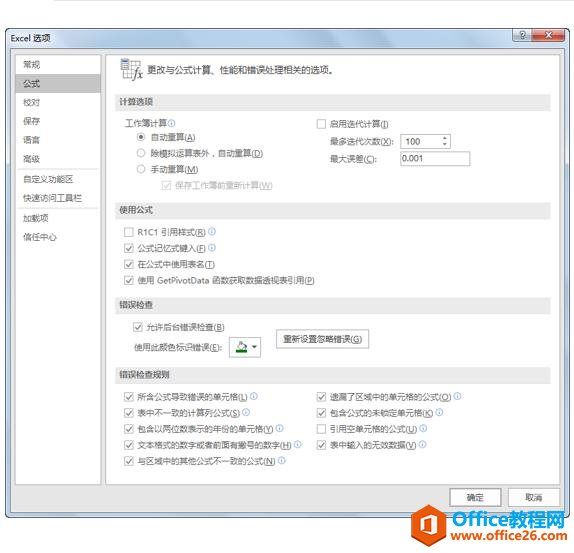Click info icon next to 公式记忆式键入
574x553 pixels.
pyautogui.click(x=212, y=248)
